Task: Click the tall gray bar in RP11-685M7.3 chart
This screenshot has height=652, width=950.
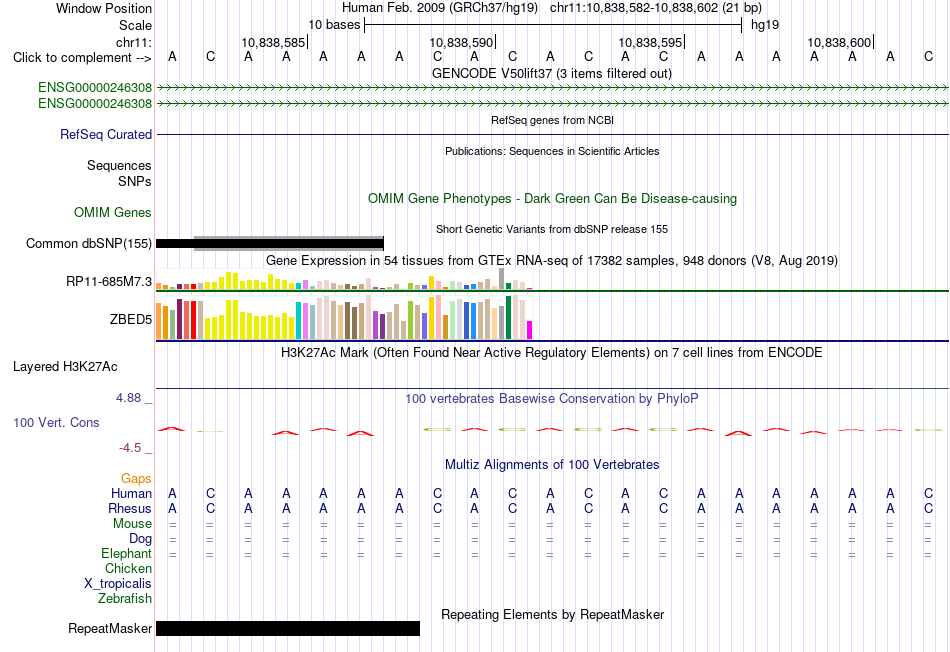Action: (x=501, y=279)
